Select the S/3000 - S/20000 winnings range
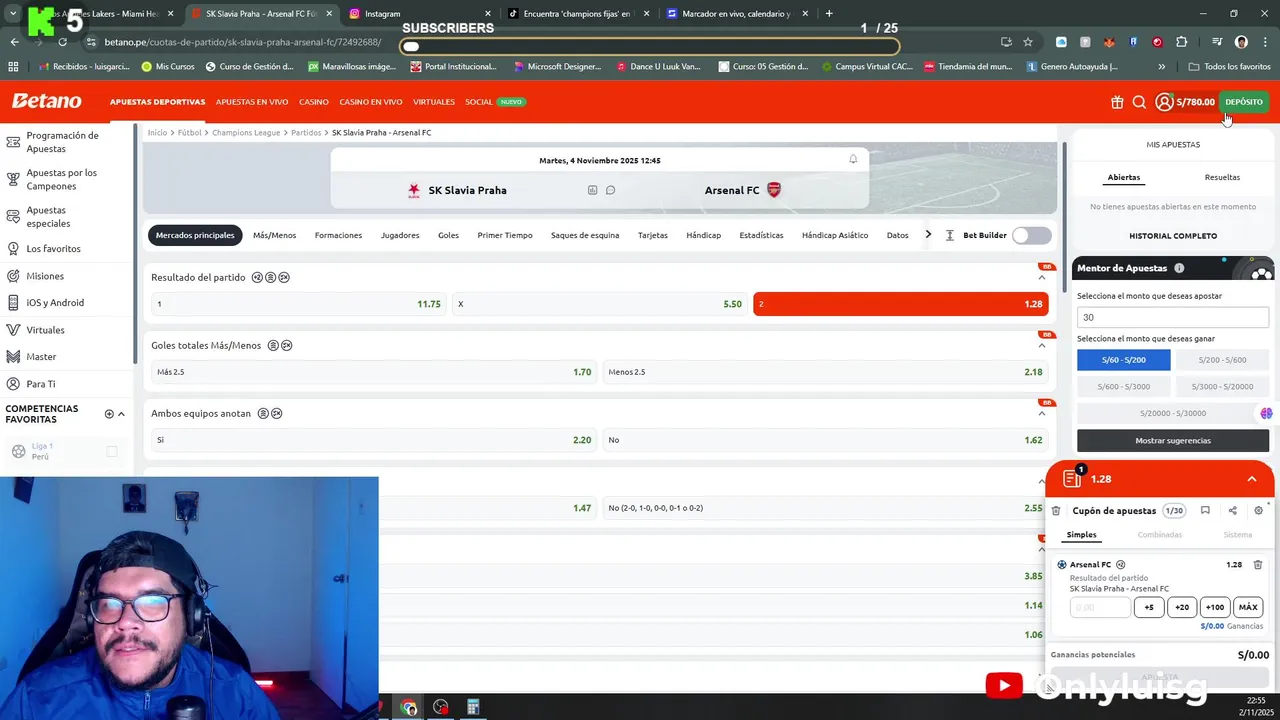Image resolution: width=1280 pixels, height=720 pixels. (1222, 386)
